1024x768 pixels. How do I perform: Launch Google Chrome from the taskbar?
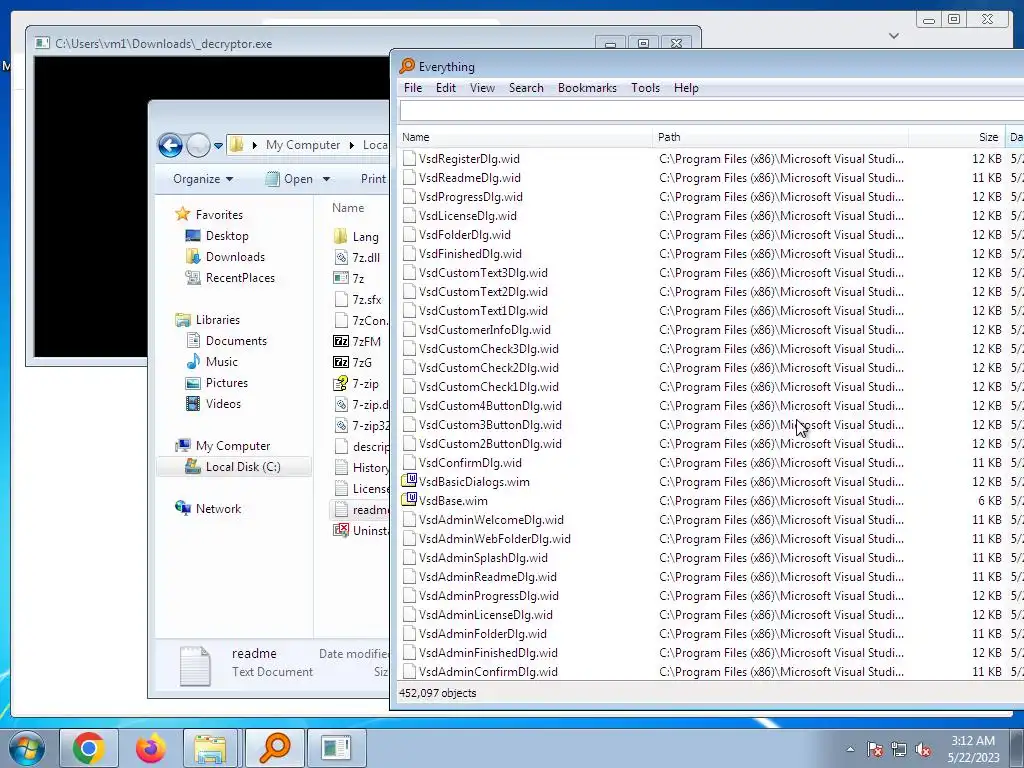pyautogui.click(x=89, y=748)
